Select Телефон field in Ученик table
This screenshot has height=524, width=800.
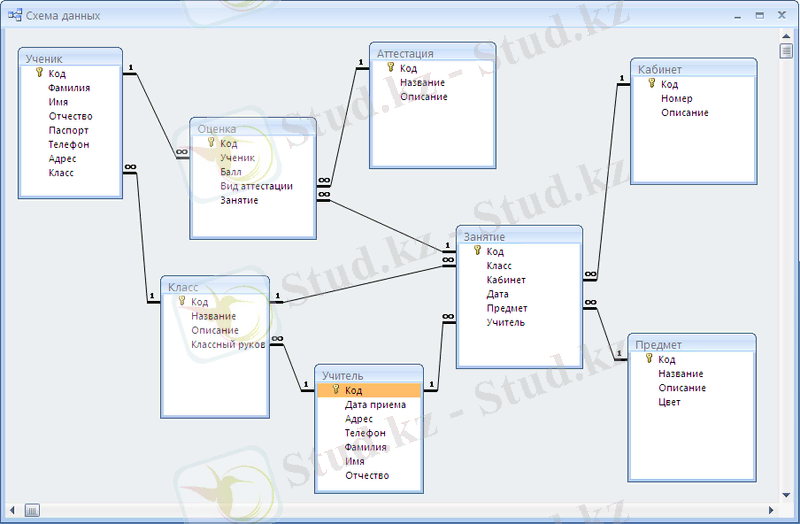(70, 144)
